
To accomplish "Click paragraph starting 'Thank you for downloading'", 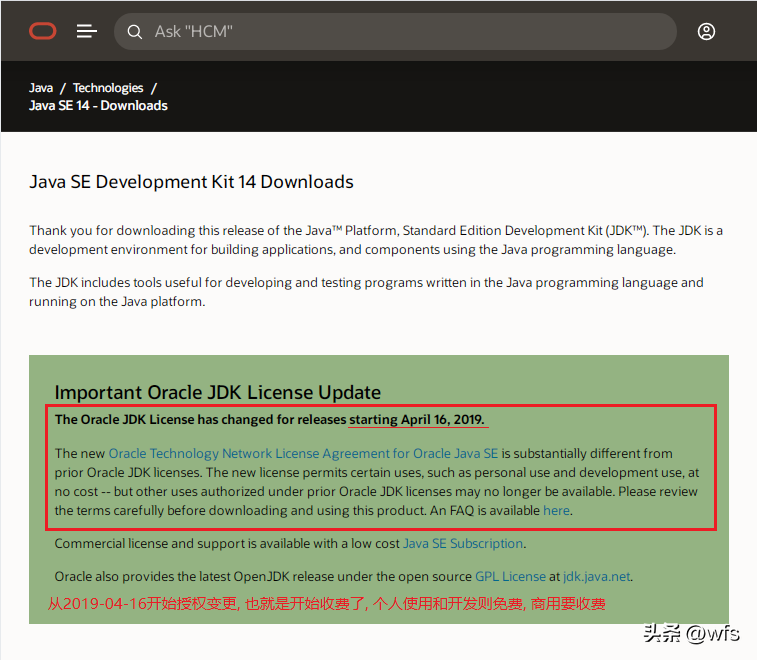I will coord(376,240).
